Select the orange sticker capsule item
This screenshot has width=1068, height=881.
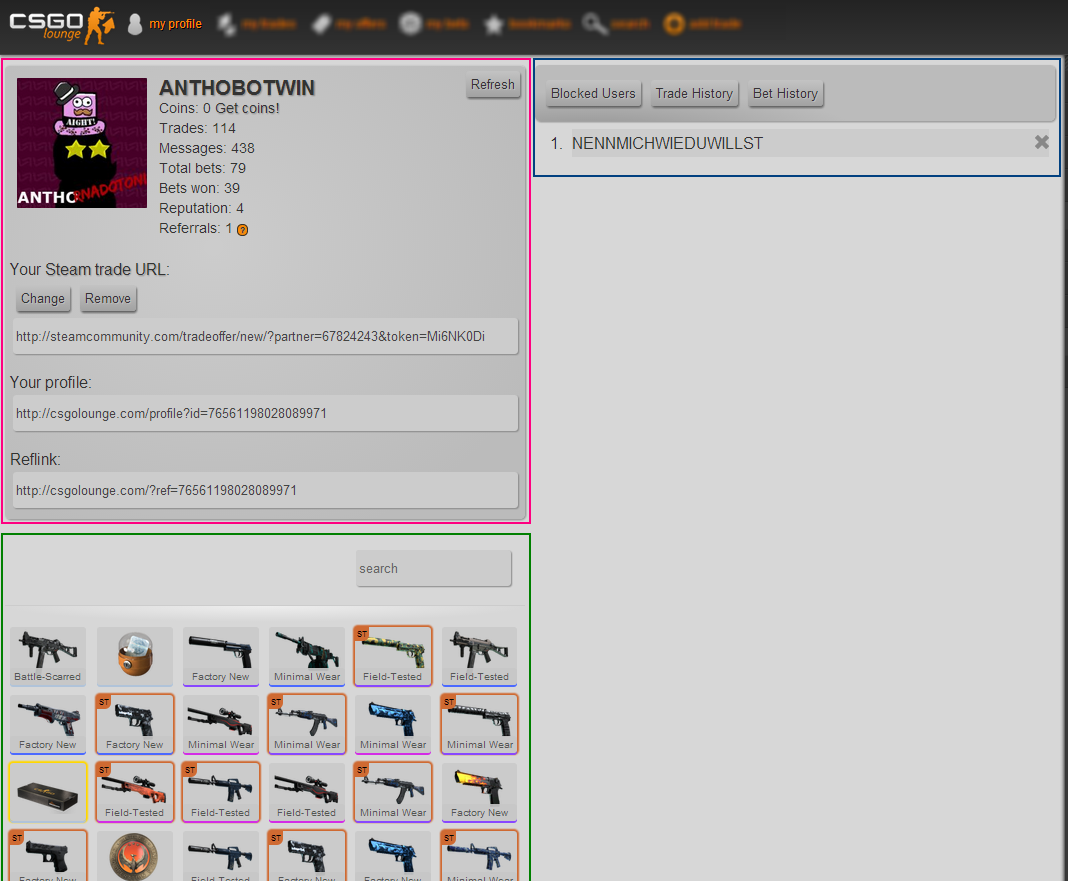[134, 655]
